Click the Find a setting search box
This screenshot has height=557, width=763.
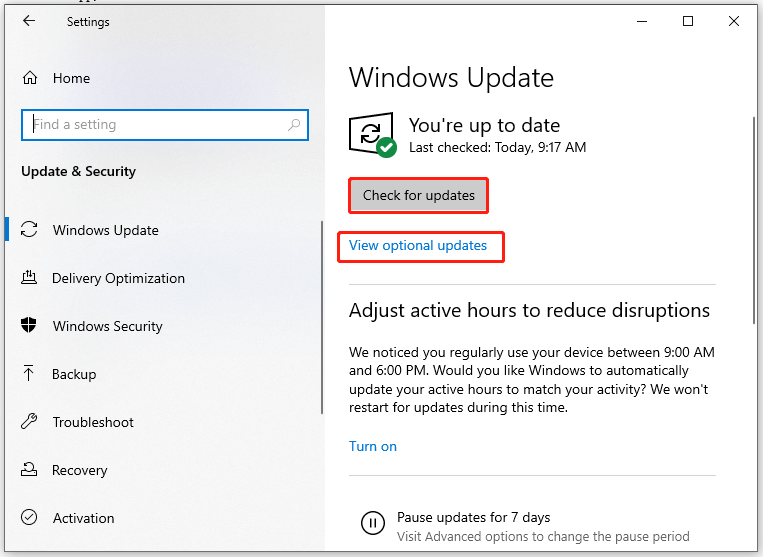[x=165, y=125]
